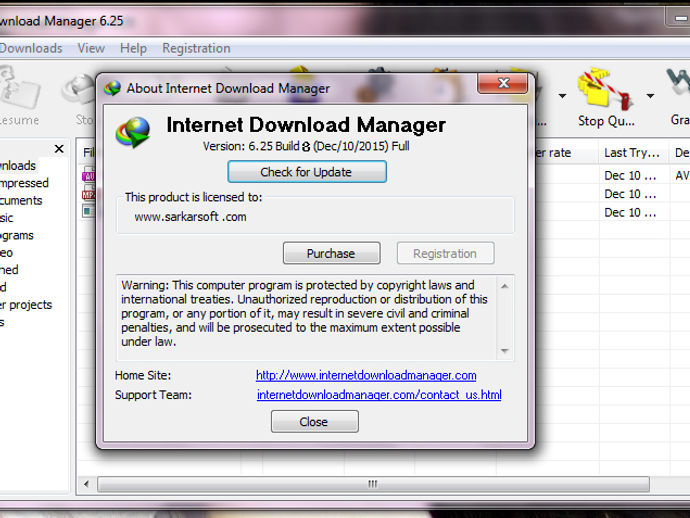Select the Video category
690x518 pixels.
pos(7,253)
